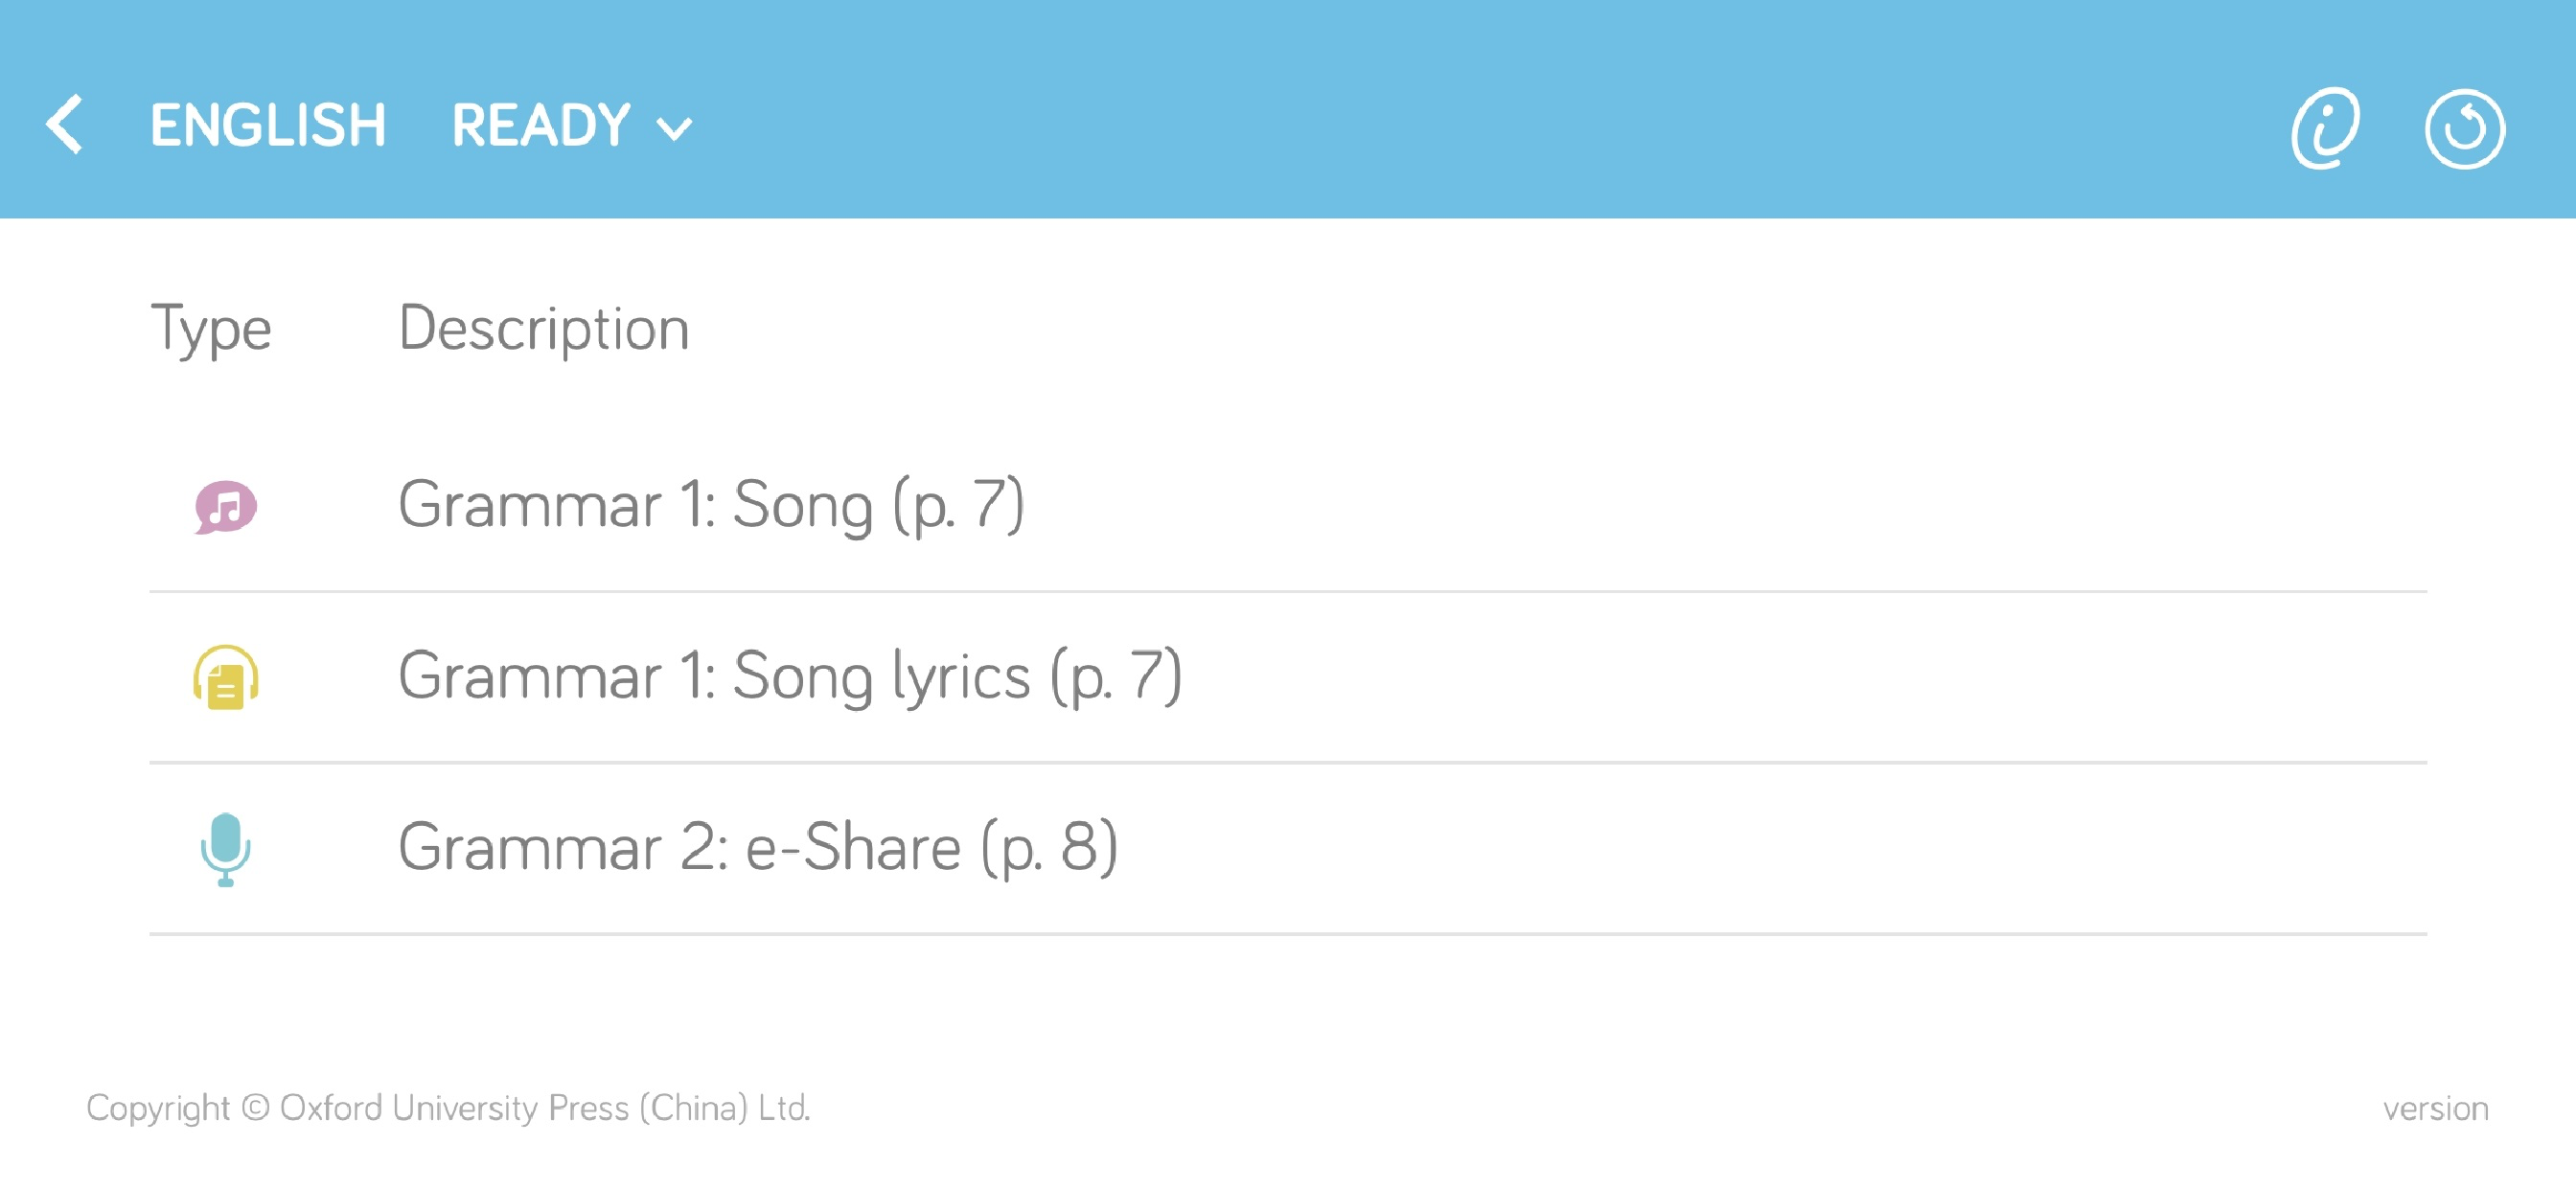Open Grammar 2: e-Share
The image size is (2576, 1190).
point(757,848)
